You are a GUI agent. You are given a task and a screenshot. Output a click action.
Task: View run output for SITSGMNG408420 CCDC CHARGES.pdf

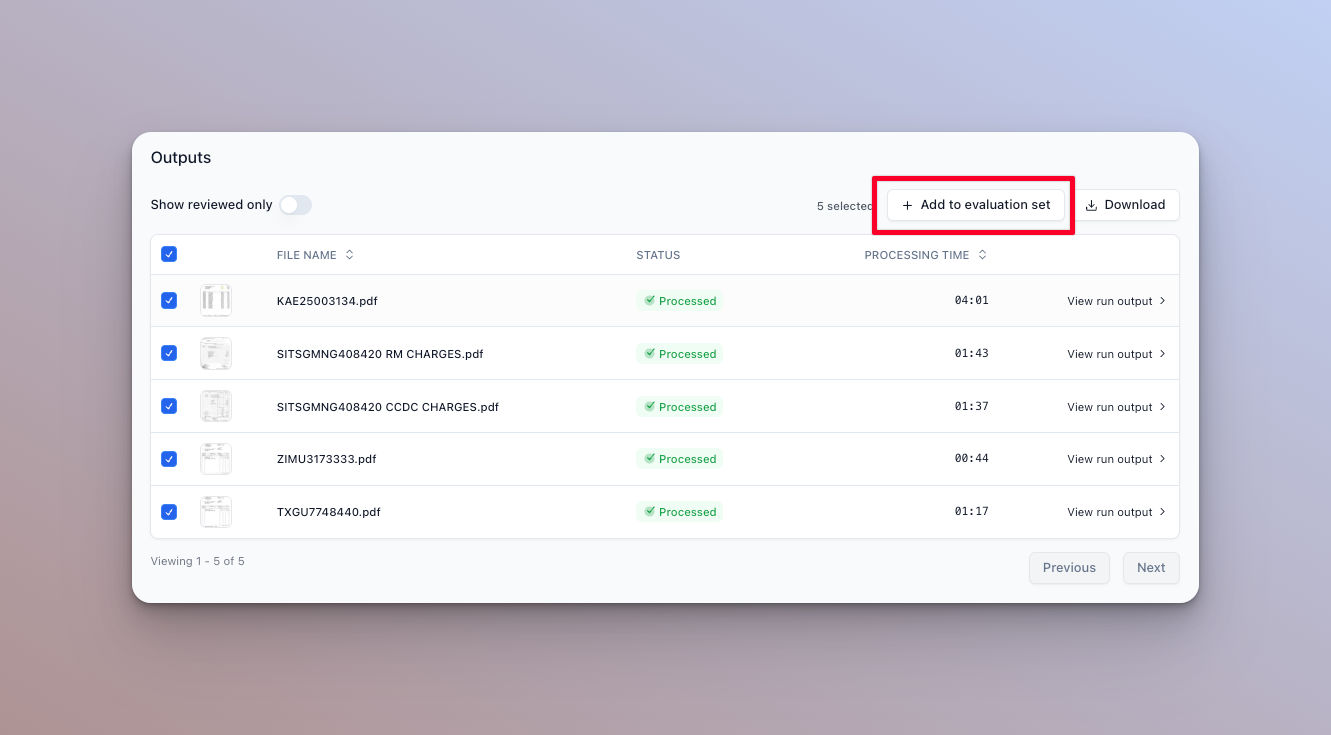click(1109, 407)
